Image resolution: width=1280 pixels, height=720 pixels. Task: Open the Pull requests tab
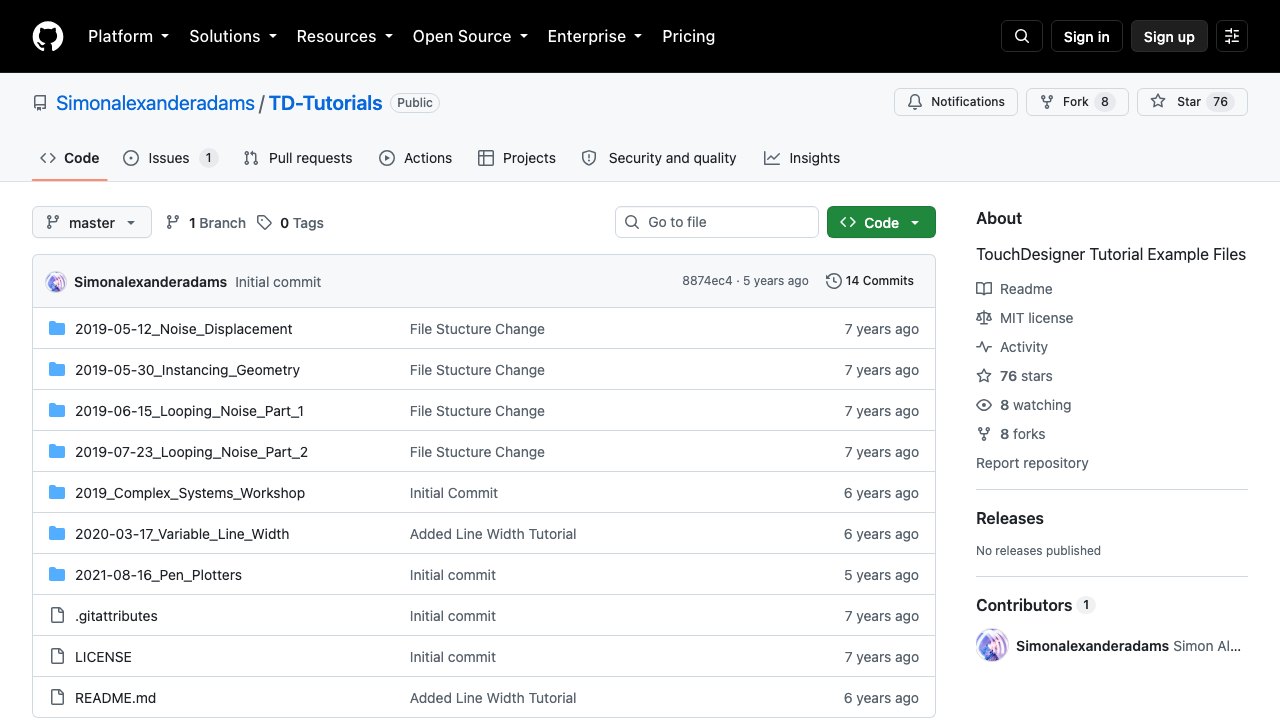tap(298, 158)
